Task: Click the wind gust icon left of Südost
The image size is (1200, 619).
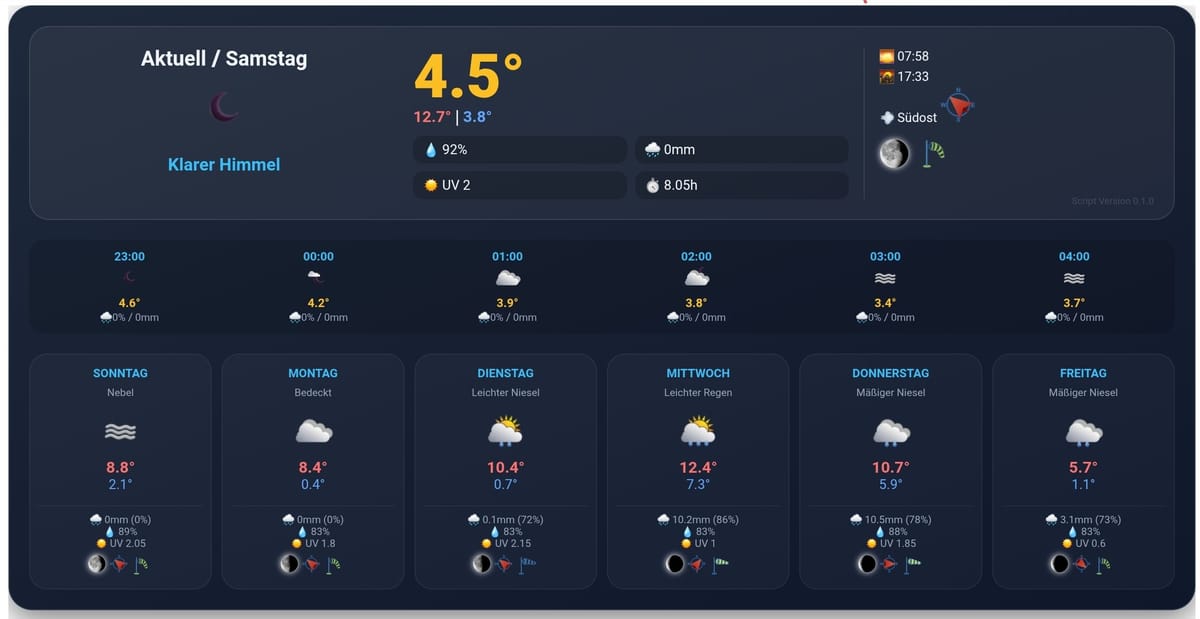Action: [886, 117]
